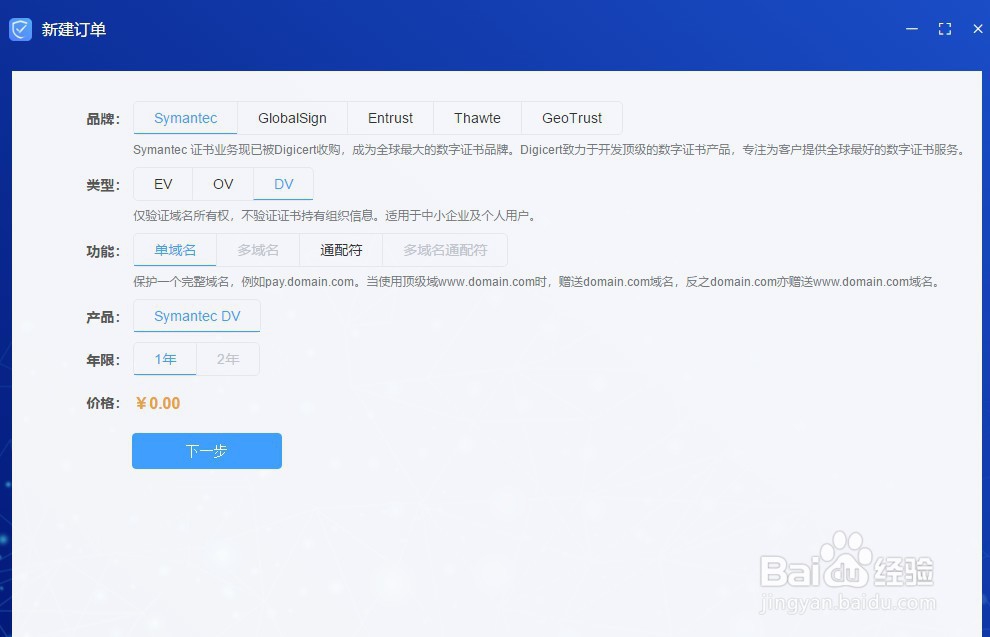Click the 类型 label
The height and width of the screenshot is (637, 990).
103,185
